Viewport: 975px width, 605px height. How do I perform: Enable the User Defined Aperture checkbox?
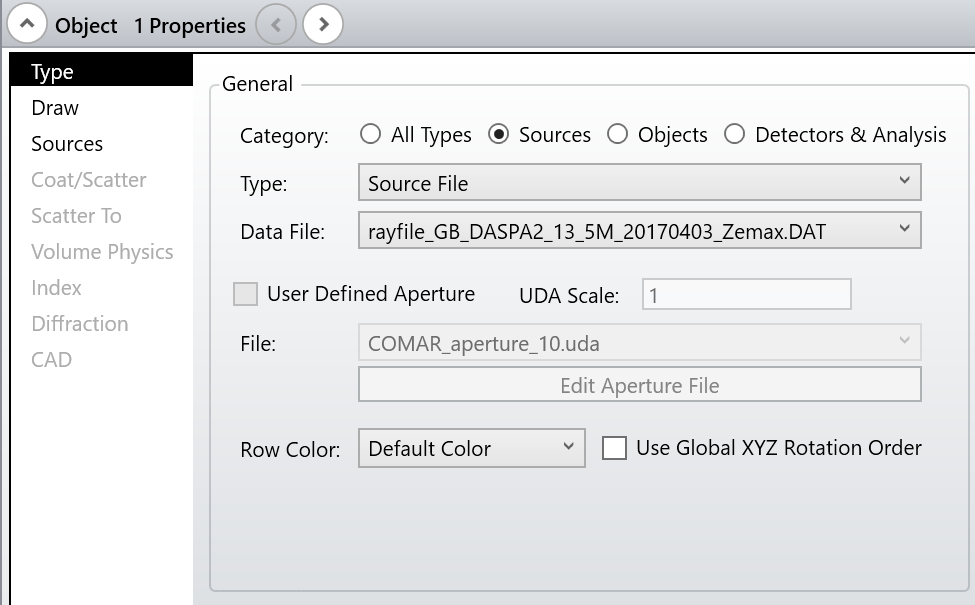[x=245, y=294]
